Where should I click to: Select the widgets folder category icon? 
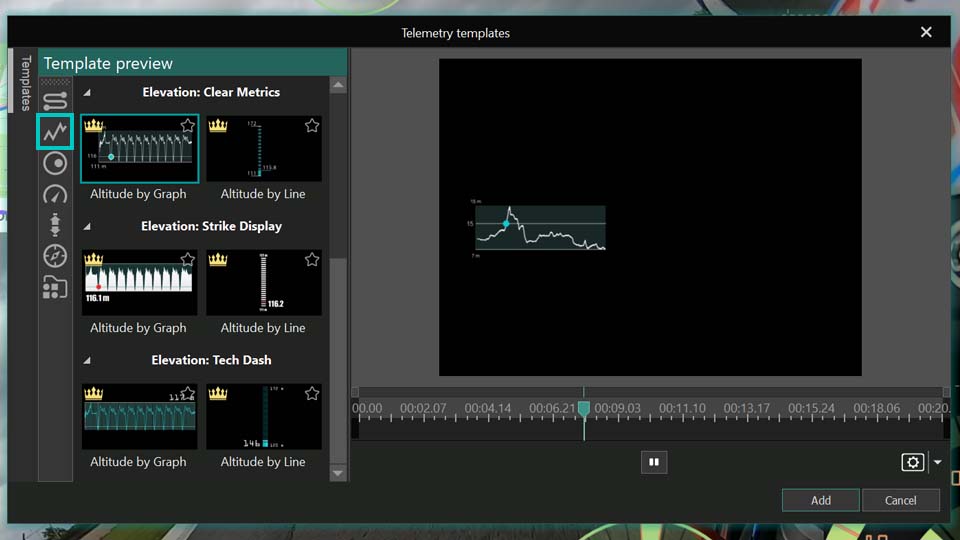55,287
